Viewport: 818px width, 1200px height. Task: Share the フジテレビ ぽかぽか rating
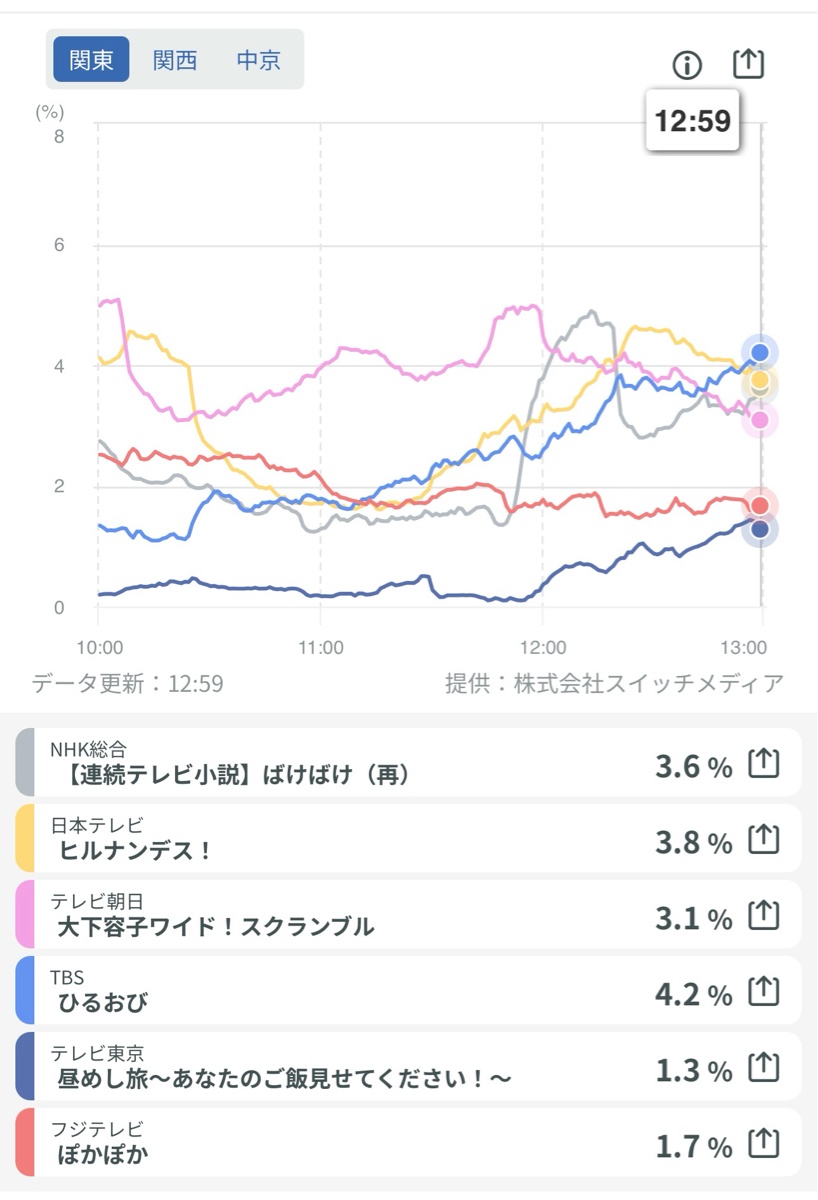point(764,1144)
